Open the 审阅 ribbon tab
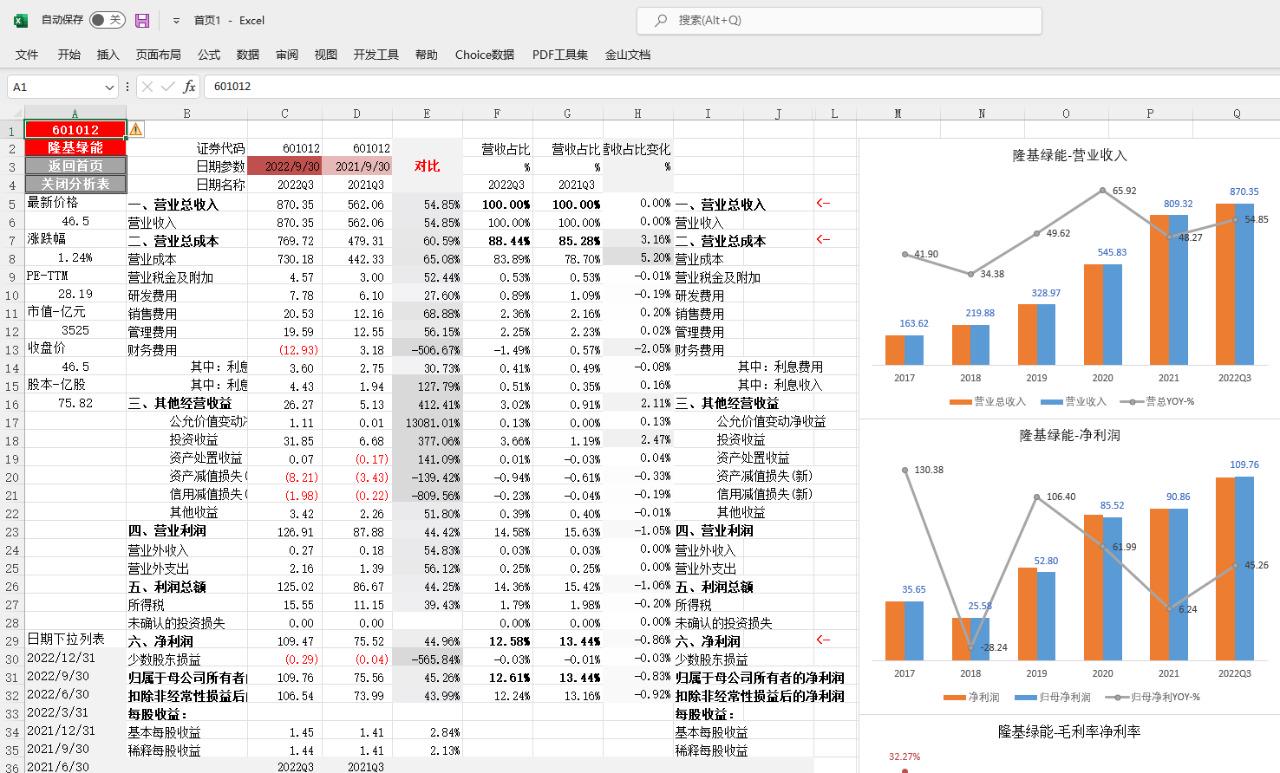The width and height of the screenshot is (1280, 773). pos(287,55)
